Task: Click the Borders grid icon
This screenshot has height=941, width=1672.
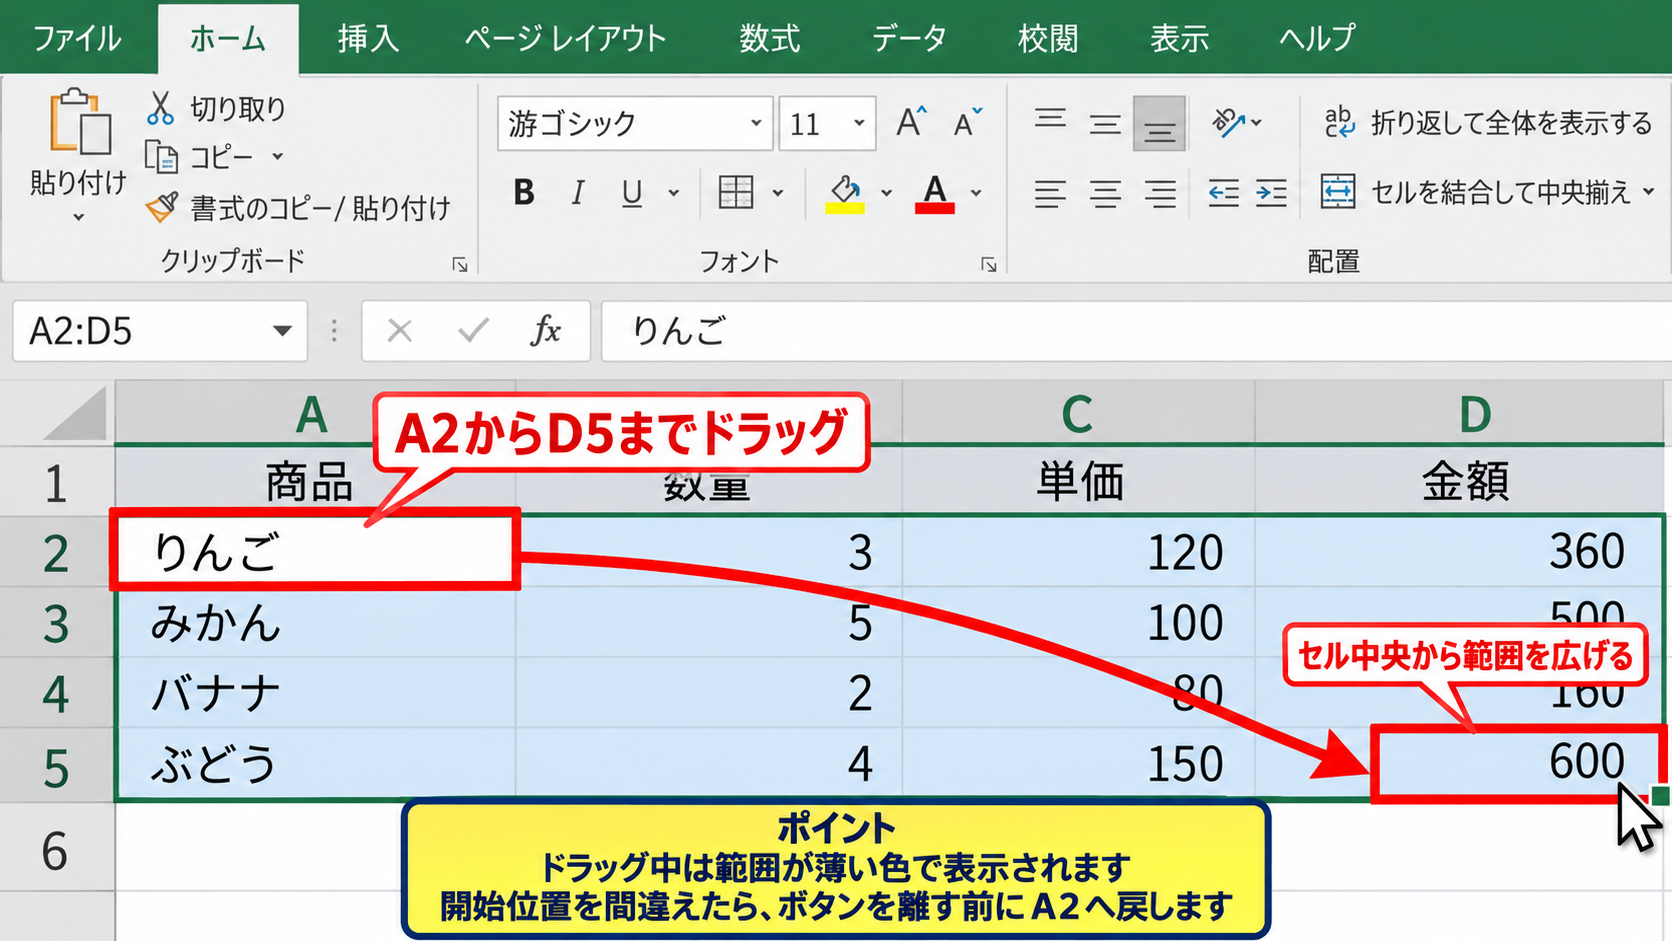Action: coord(736,192)
